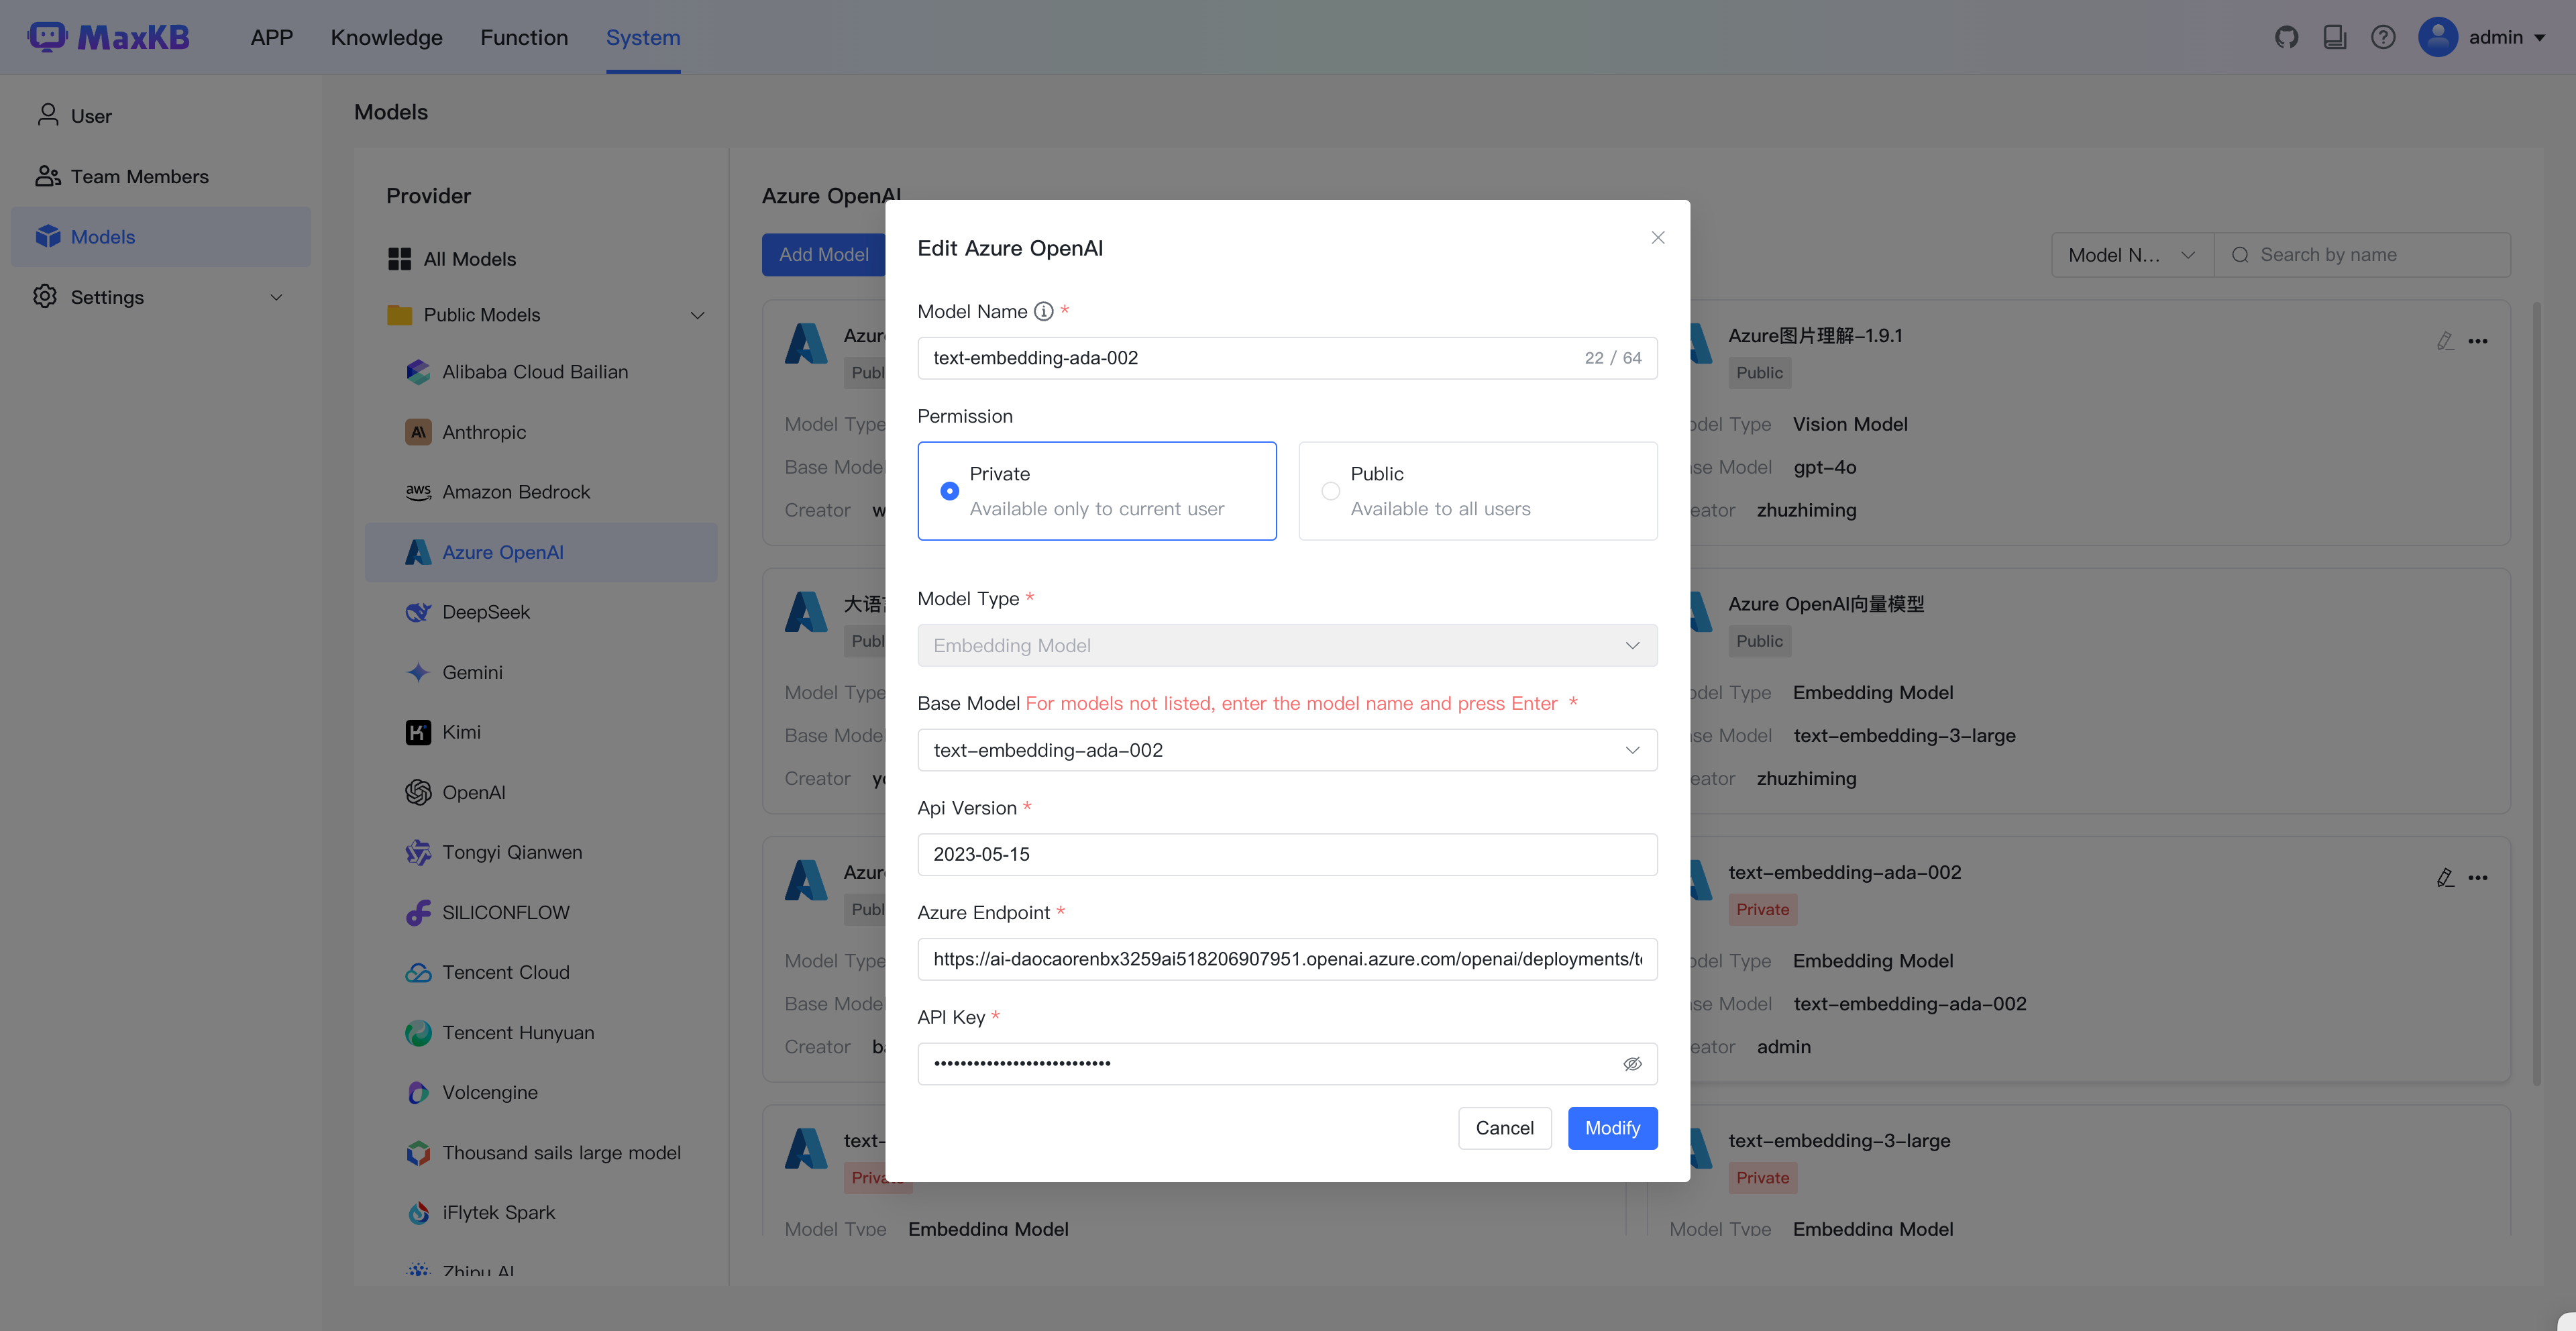This screenshot has height=1331, width=2576.
Task: Select Thousand sails large model provider
Action: point(541,1152)
